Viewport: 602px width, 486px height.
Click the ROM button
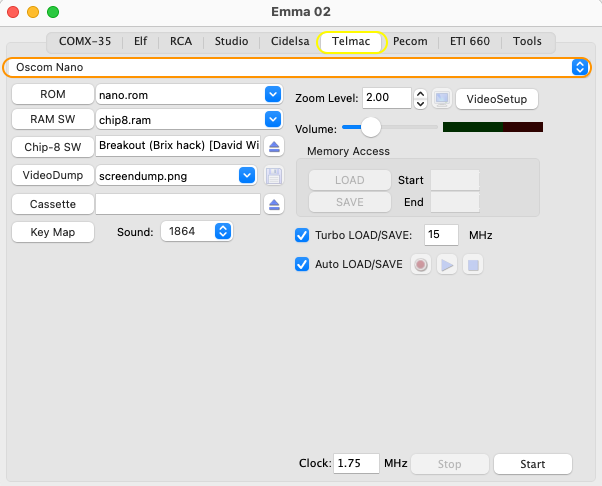click(x=53, y=94)
